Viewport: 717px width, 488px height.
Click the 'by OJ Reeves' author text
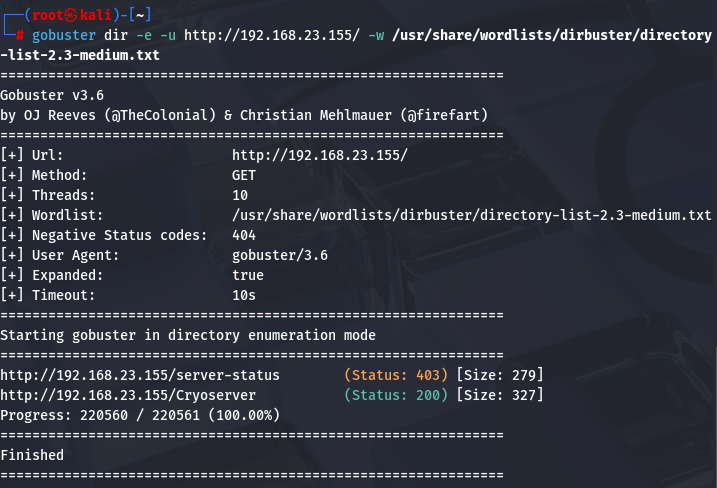(x=48, y=115)
